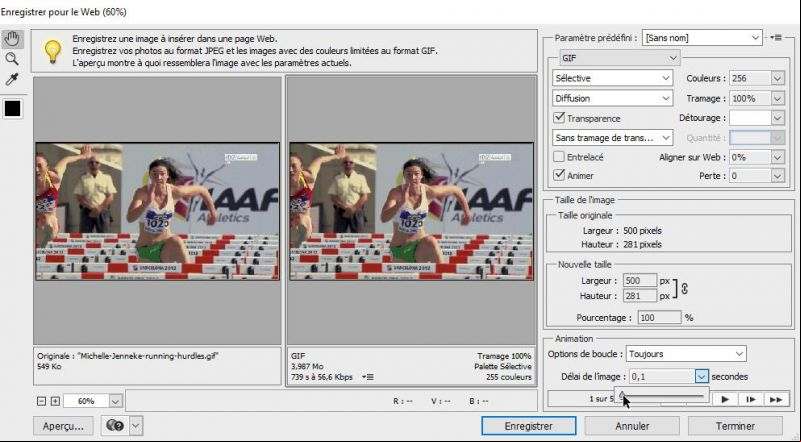Click the Enregistrer button
The width and height of the screenshot is (801, 442).
(528, 426)
